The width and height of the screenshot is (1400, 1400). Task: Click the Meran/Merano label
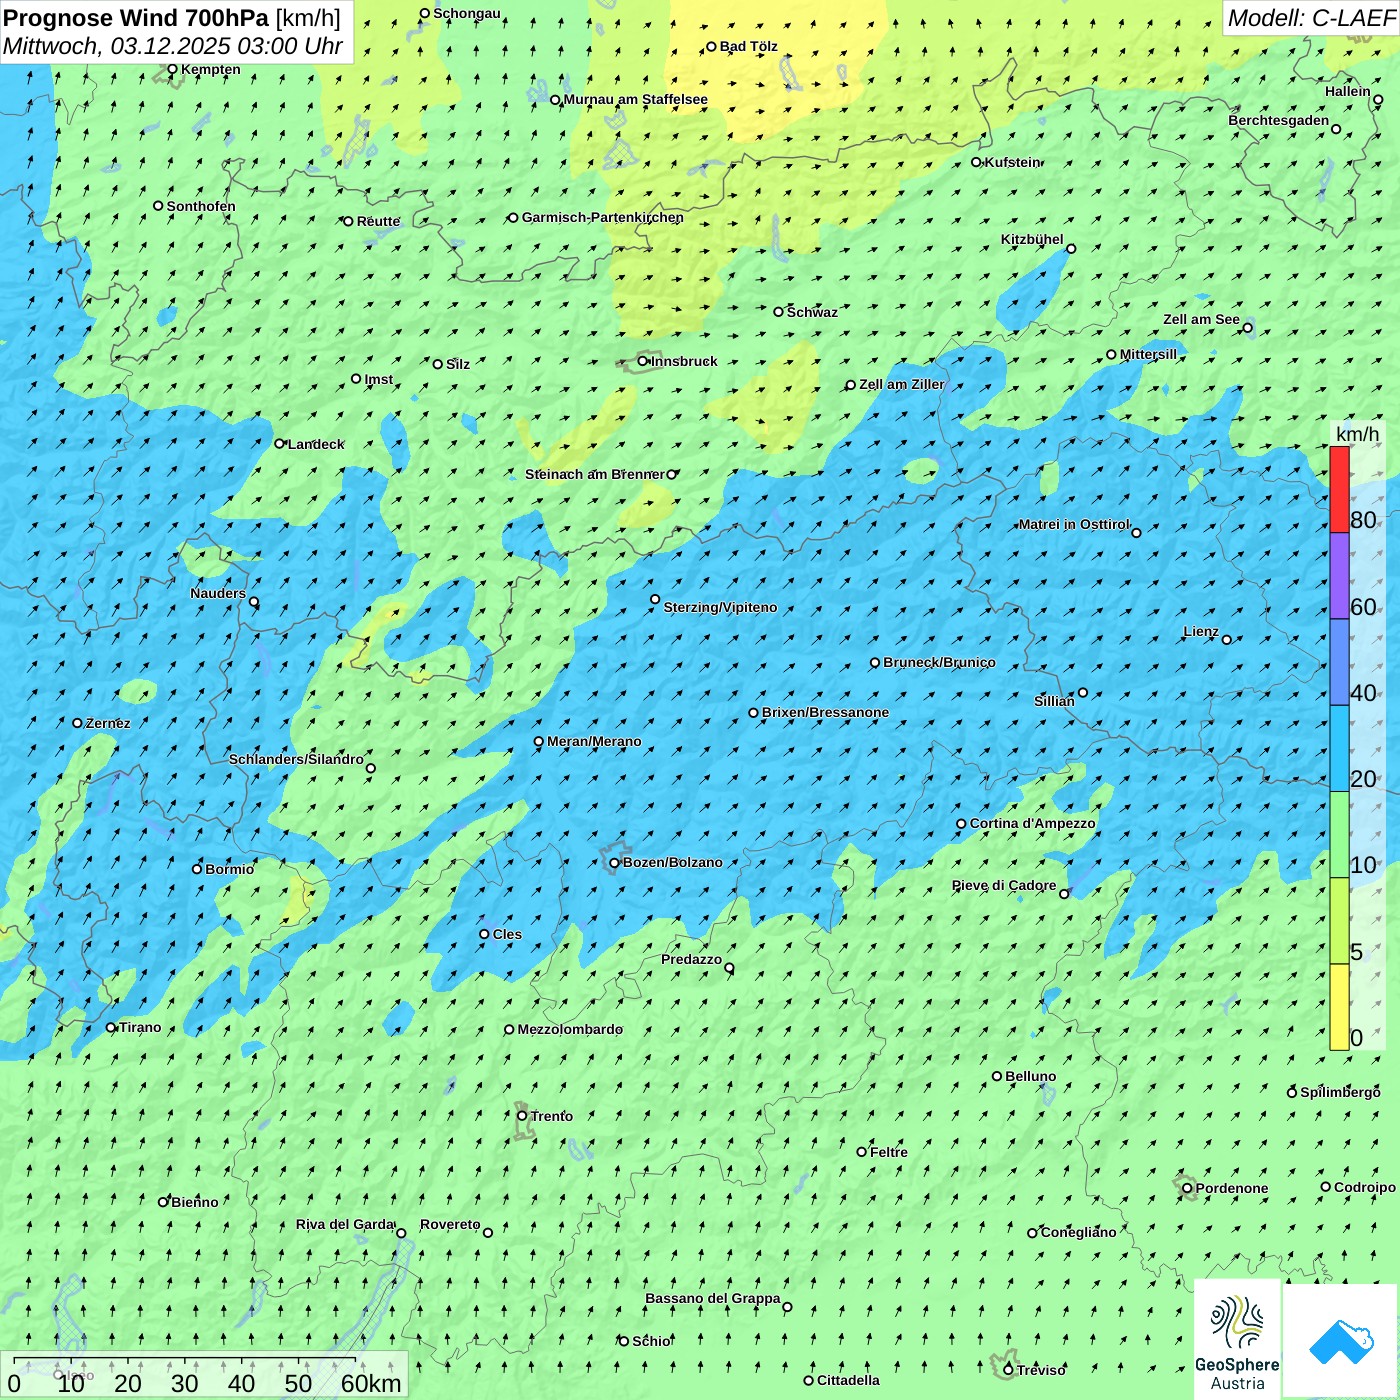click(x=594, y=741)
